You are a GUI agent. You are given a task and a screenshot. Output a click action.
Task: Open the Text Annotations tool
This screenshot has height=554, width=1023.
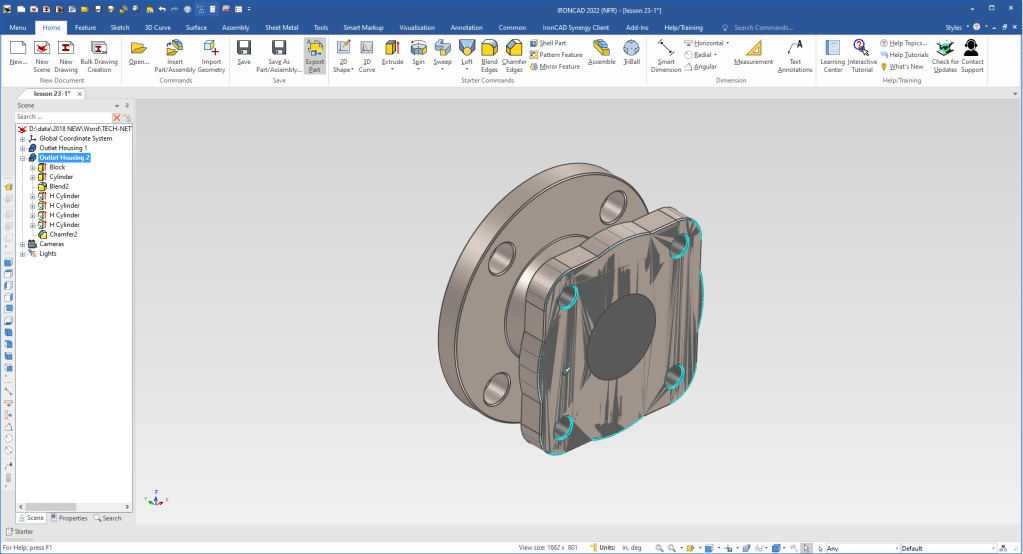click(795, 49)
